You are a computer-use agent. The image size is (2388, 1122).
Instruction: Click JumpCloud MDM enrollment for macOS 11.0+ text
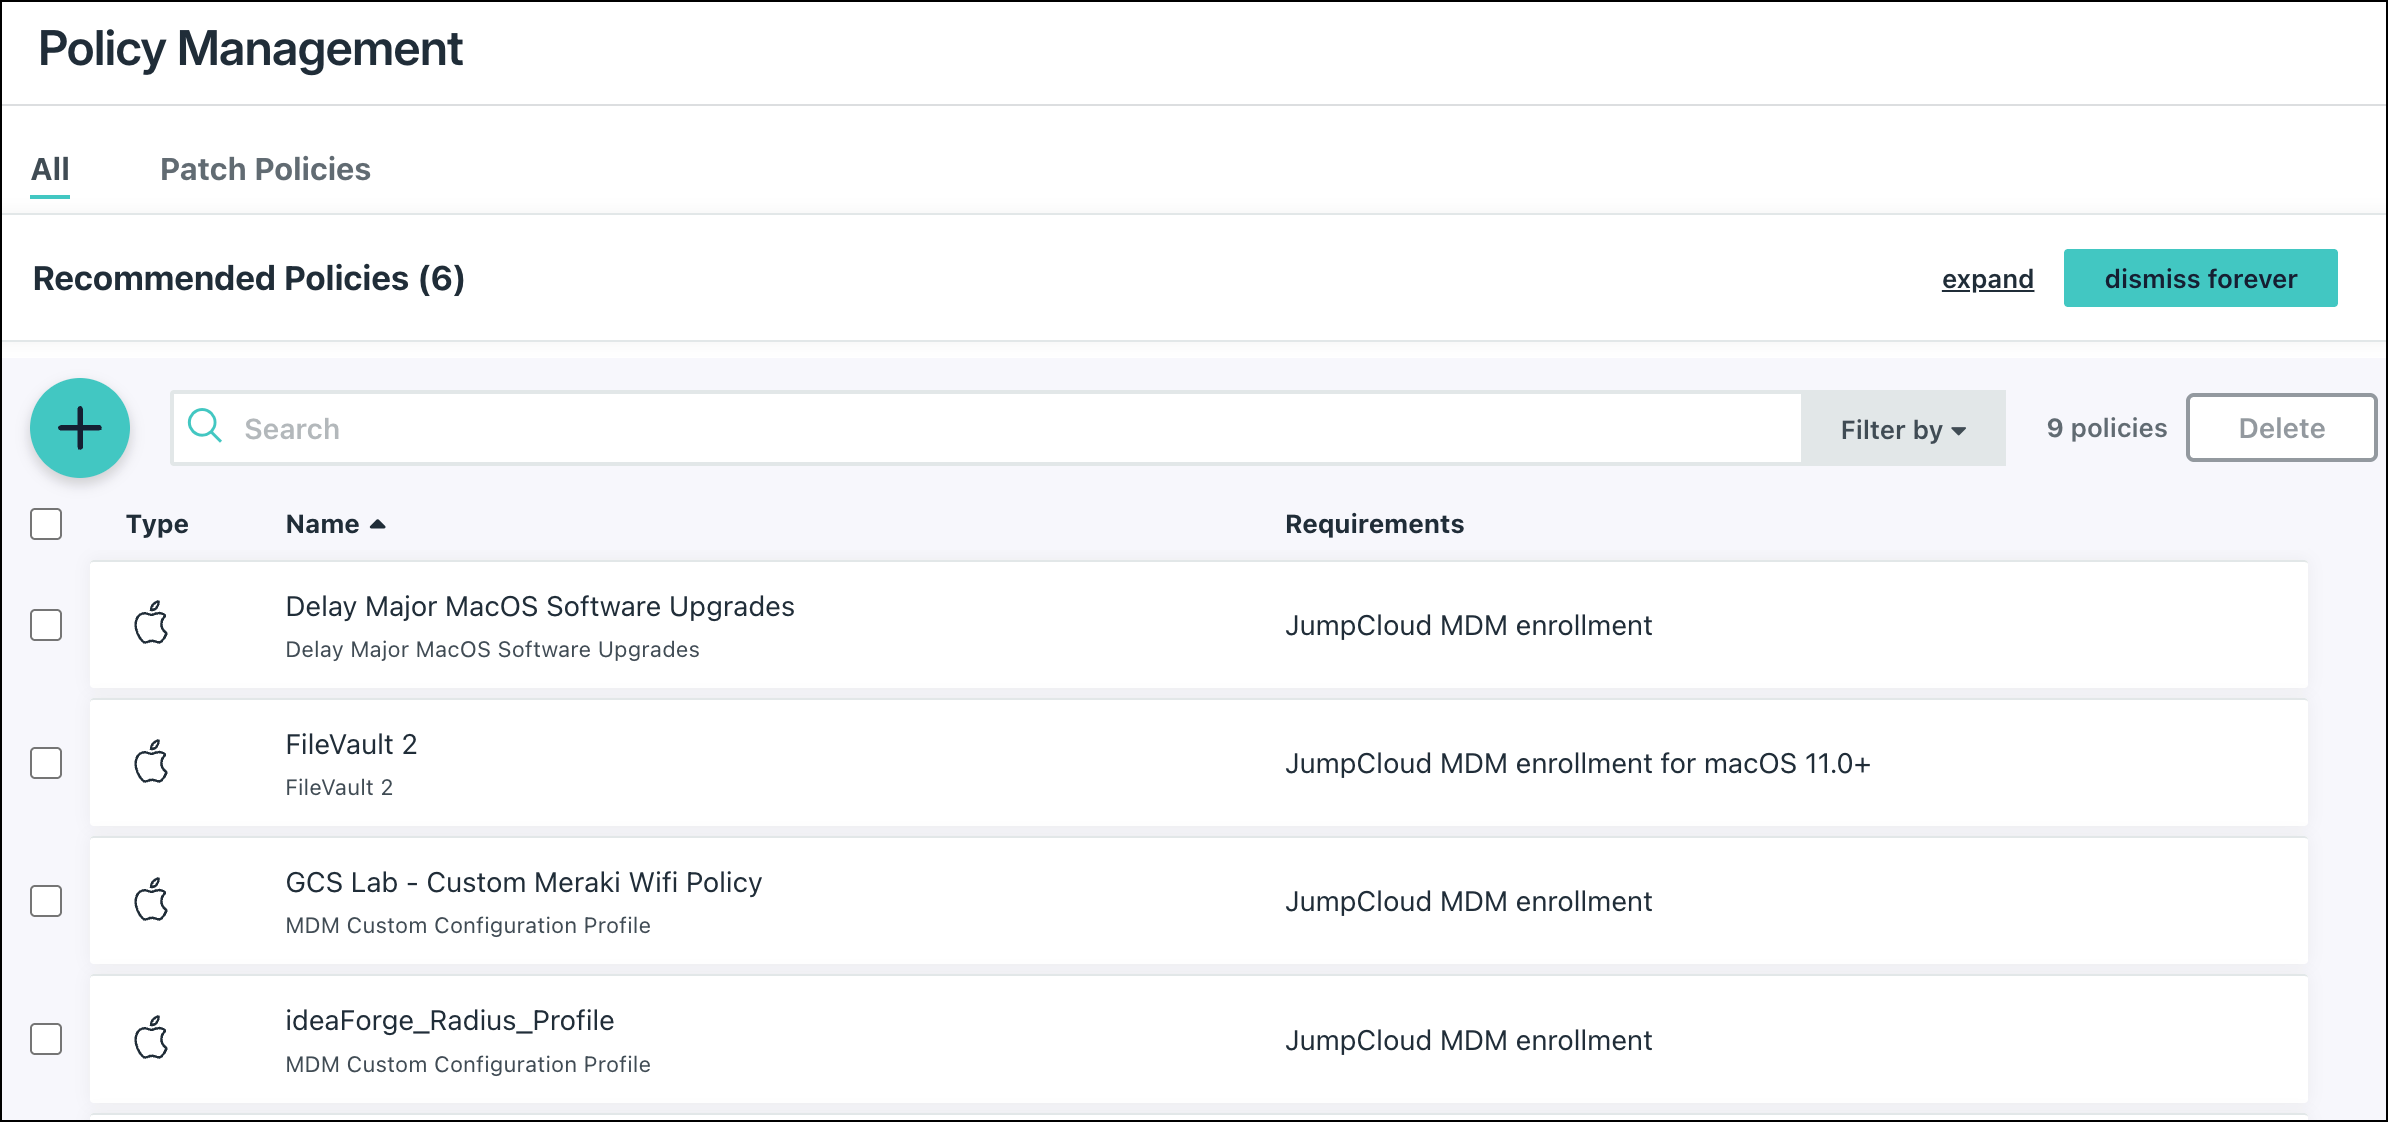click(x=1577, y=763)
